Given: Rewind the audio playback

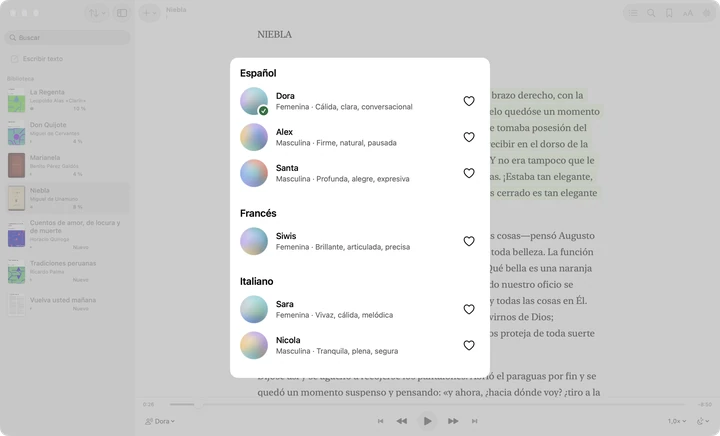Looking at the screenshot, I should pos(402,421).
